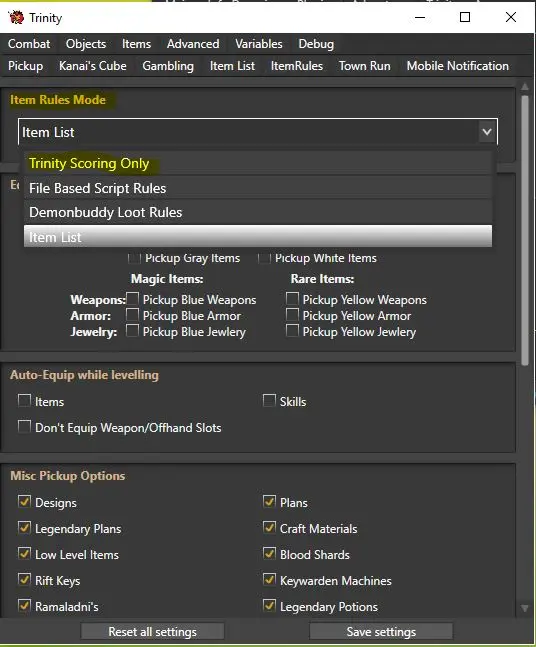The height and width of the screenshot is (647, 536).
Task: Click the Misc Pickup Options heading
Action: 68,476
